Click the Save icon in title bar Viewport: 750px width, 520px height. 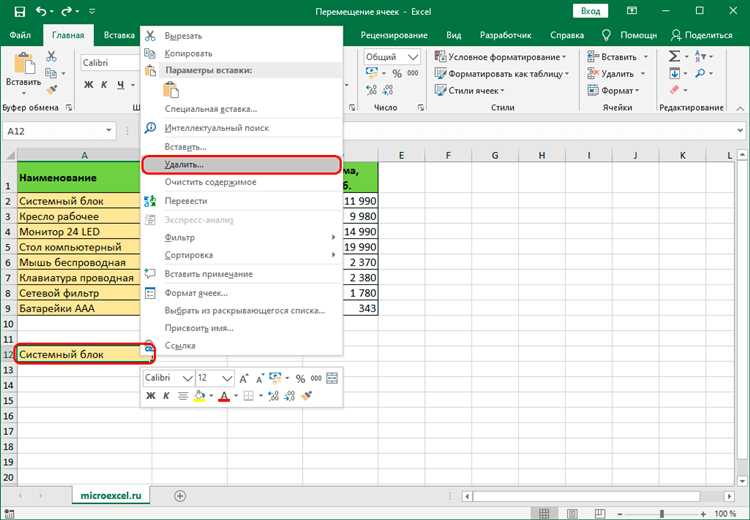click(19, 11)
